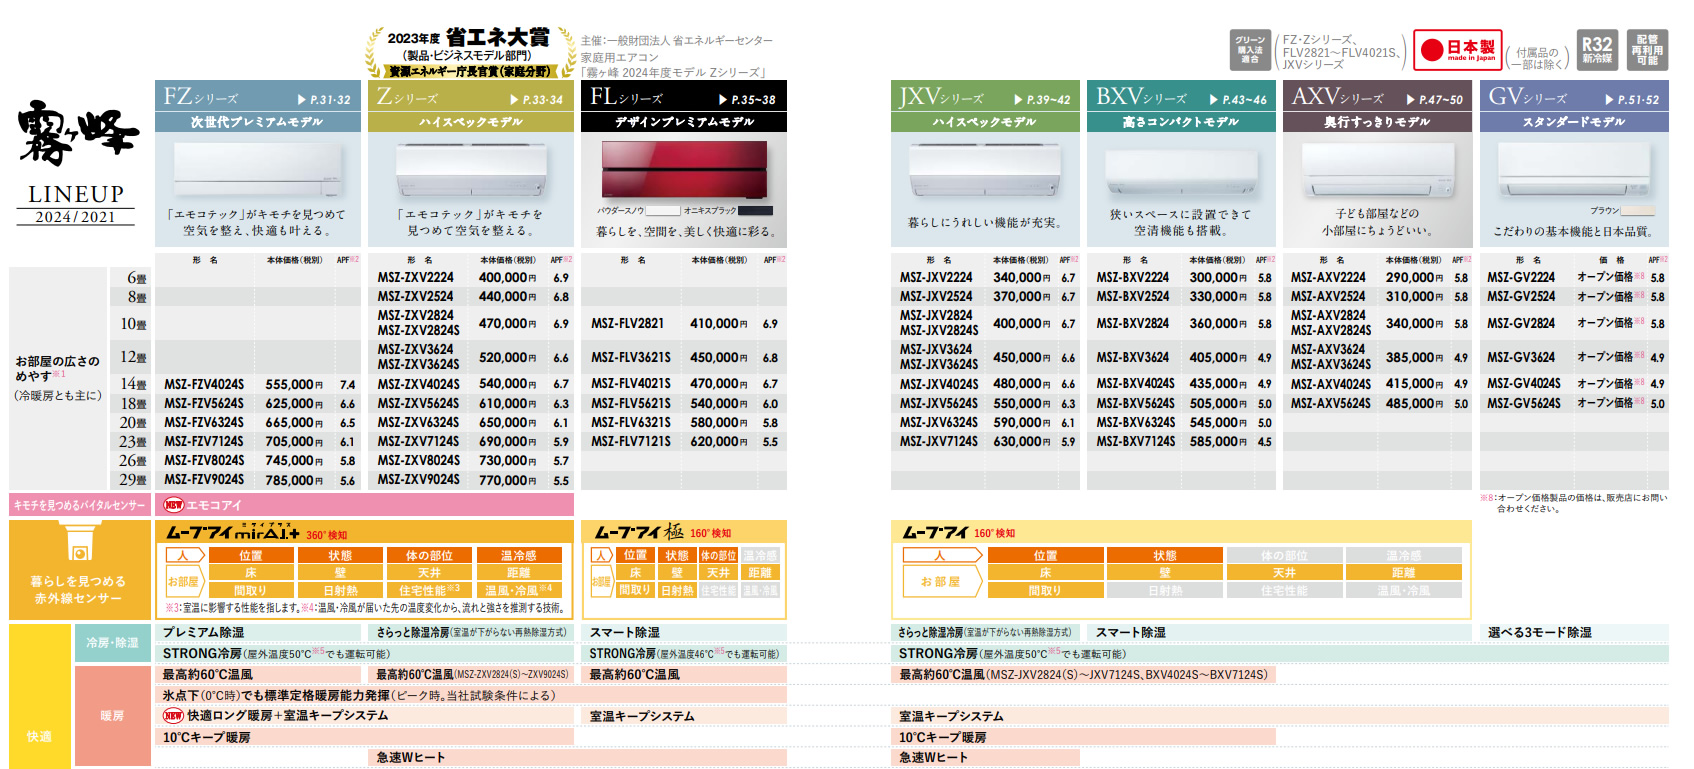Pick the ブラウン color swatch under GV

tap(1638, 211)
